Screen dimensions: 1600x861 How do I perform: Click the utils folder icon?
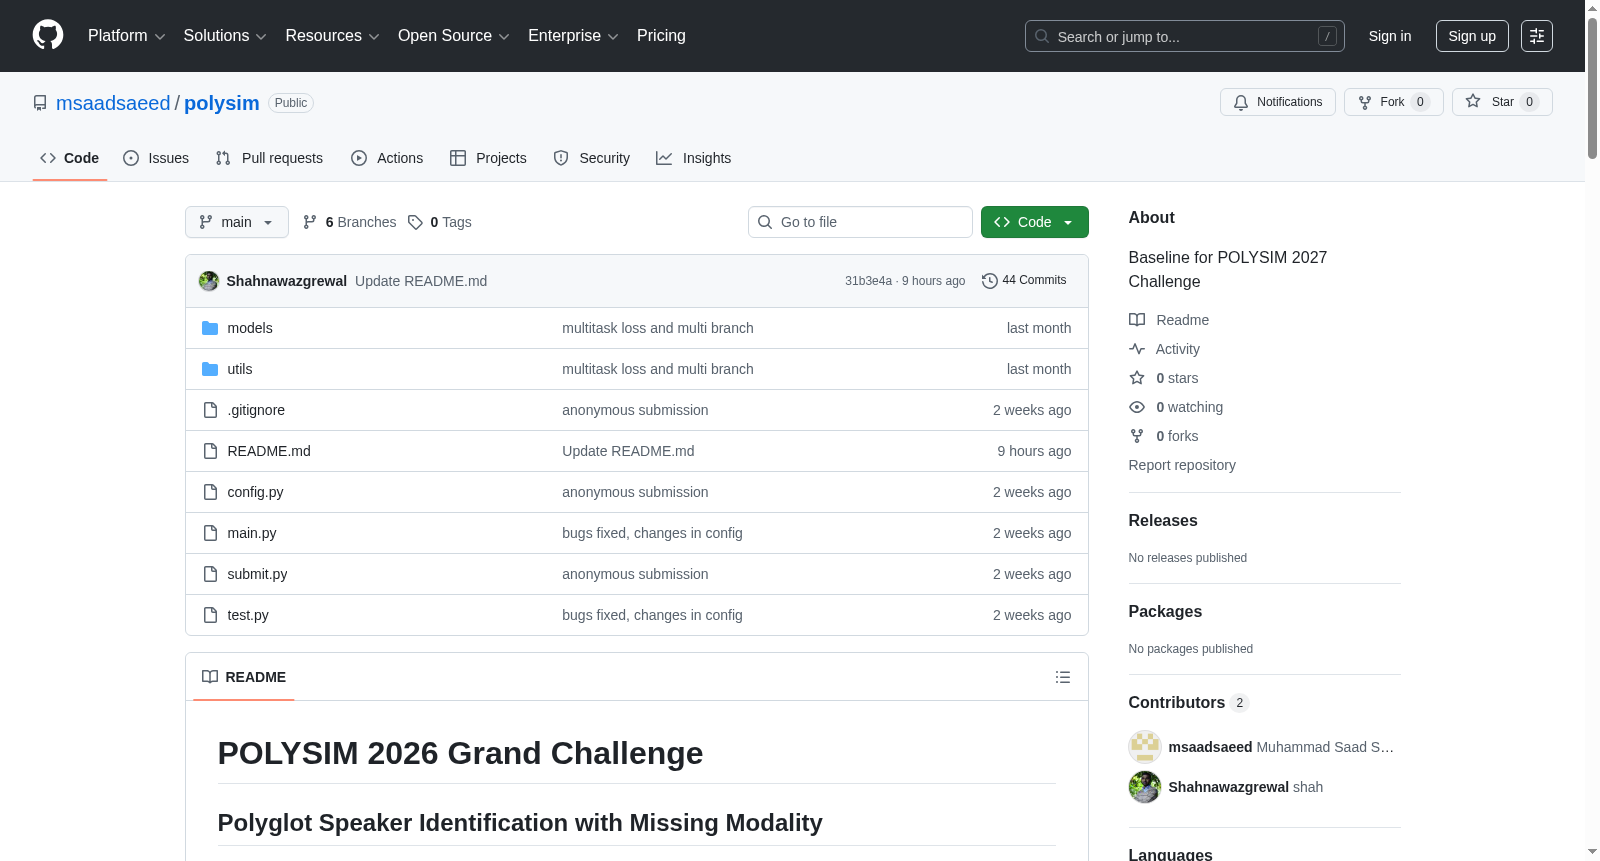click(x=210, y=369)
